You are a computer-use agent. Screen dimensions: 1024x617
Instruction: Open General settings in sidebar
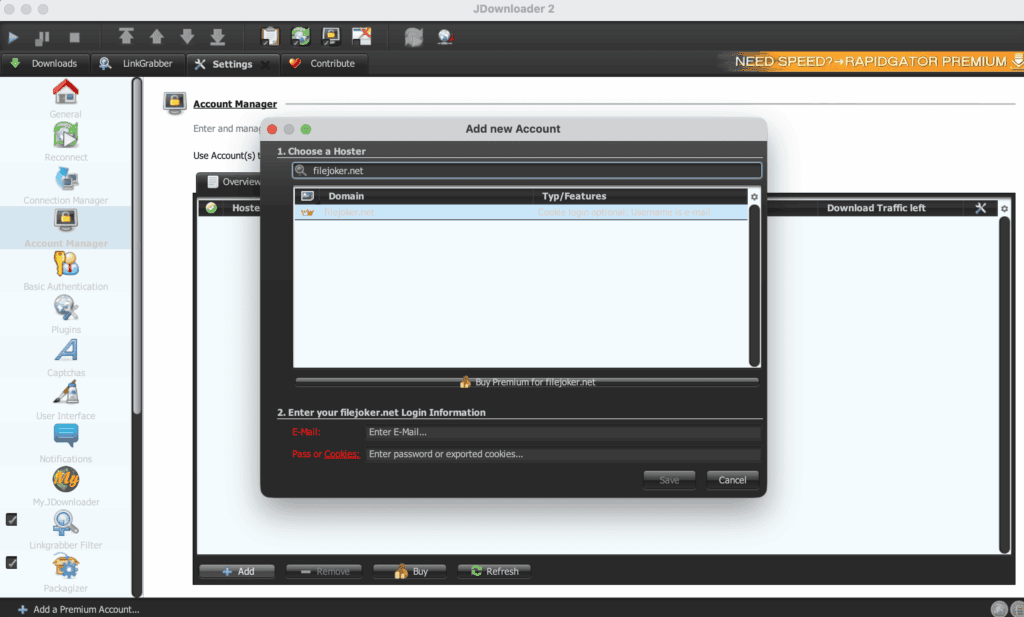click(65, 99)
